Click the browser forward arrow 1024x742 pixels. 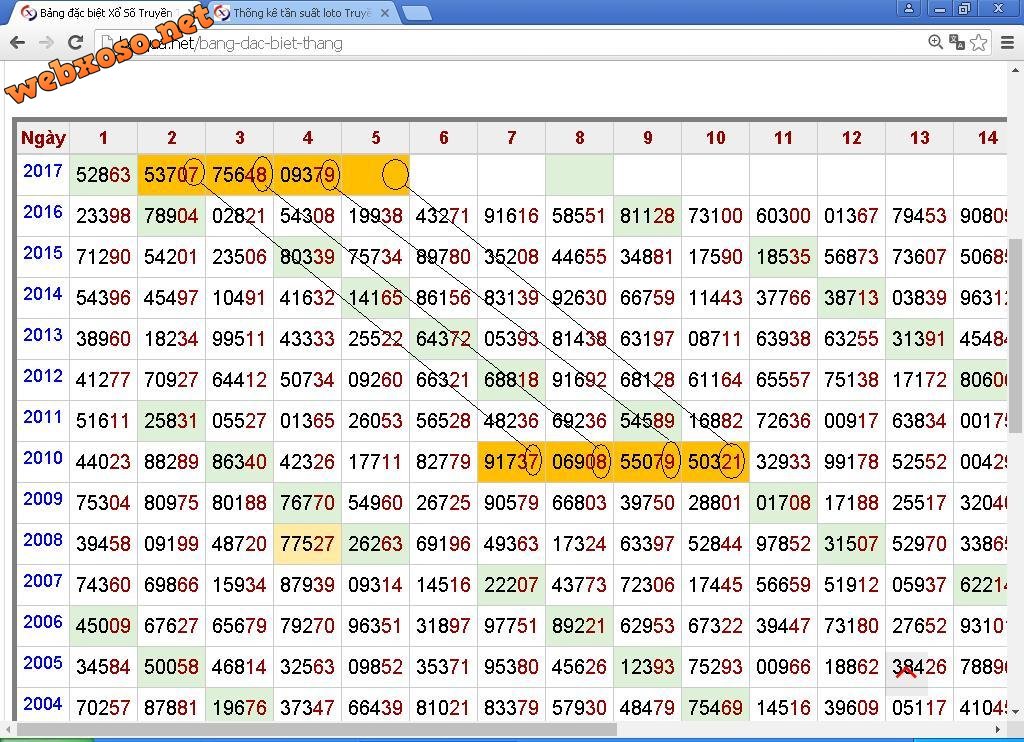pos(46,43)
